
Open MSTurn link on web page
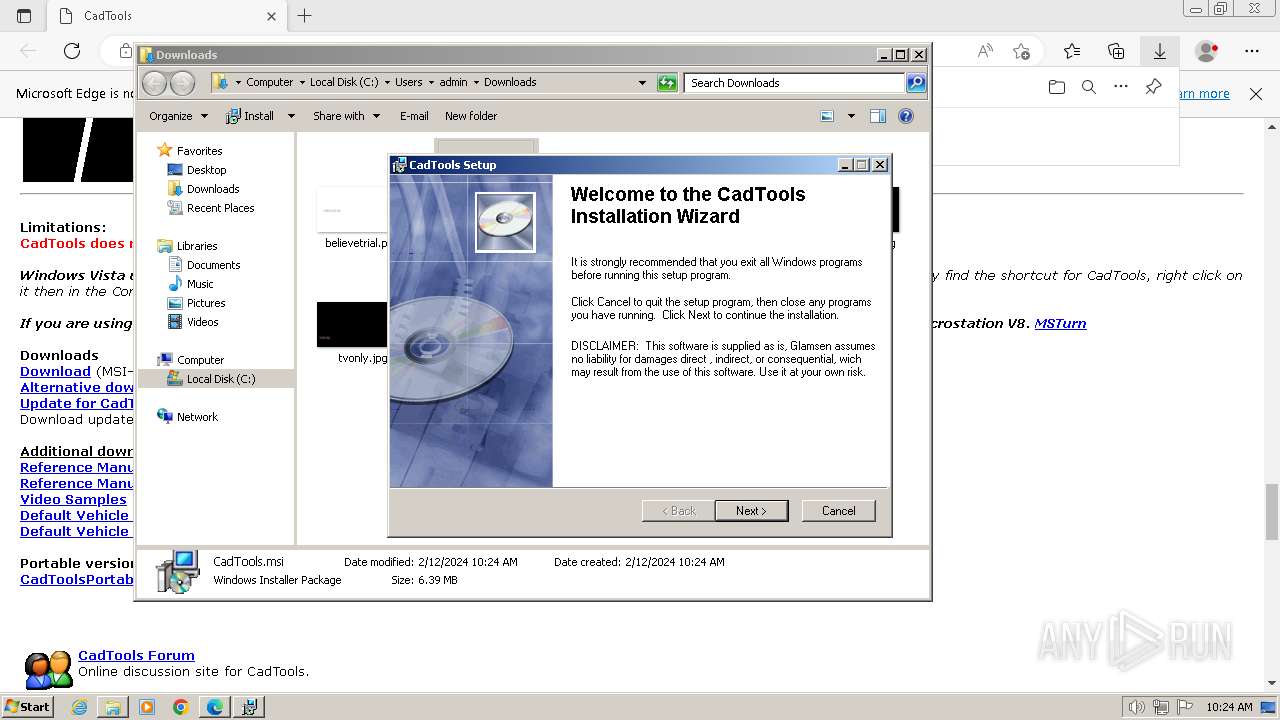coord(1060,323)
